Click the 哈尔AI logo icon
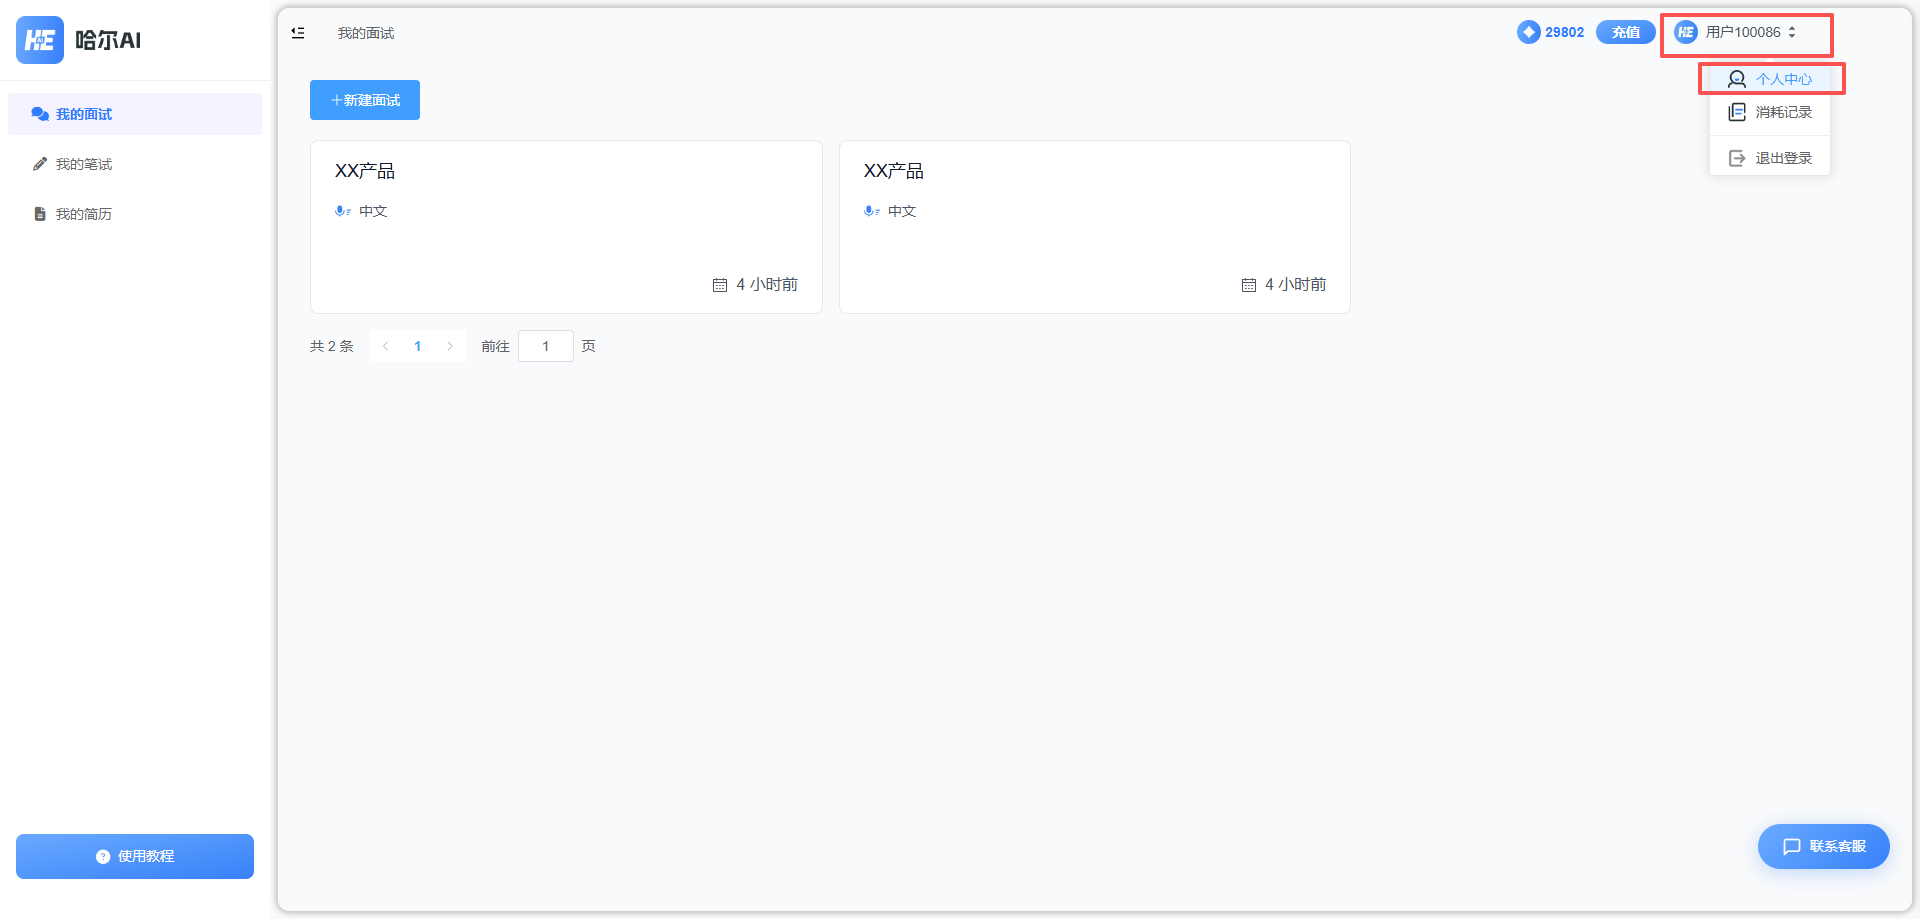Screen dimensions: 1920x919 [40, 40]
